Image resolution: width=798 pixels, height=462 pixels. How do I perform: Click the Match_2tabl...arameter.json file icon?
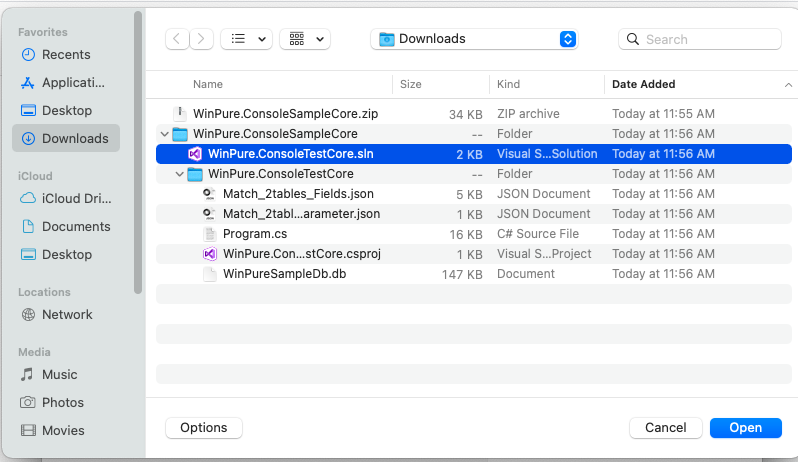[x=209, y=214]
